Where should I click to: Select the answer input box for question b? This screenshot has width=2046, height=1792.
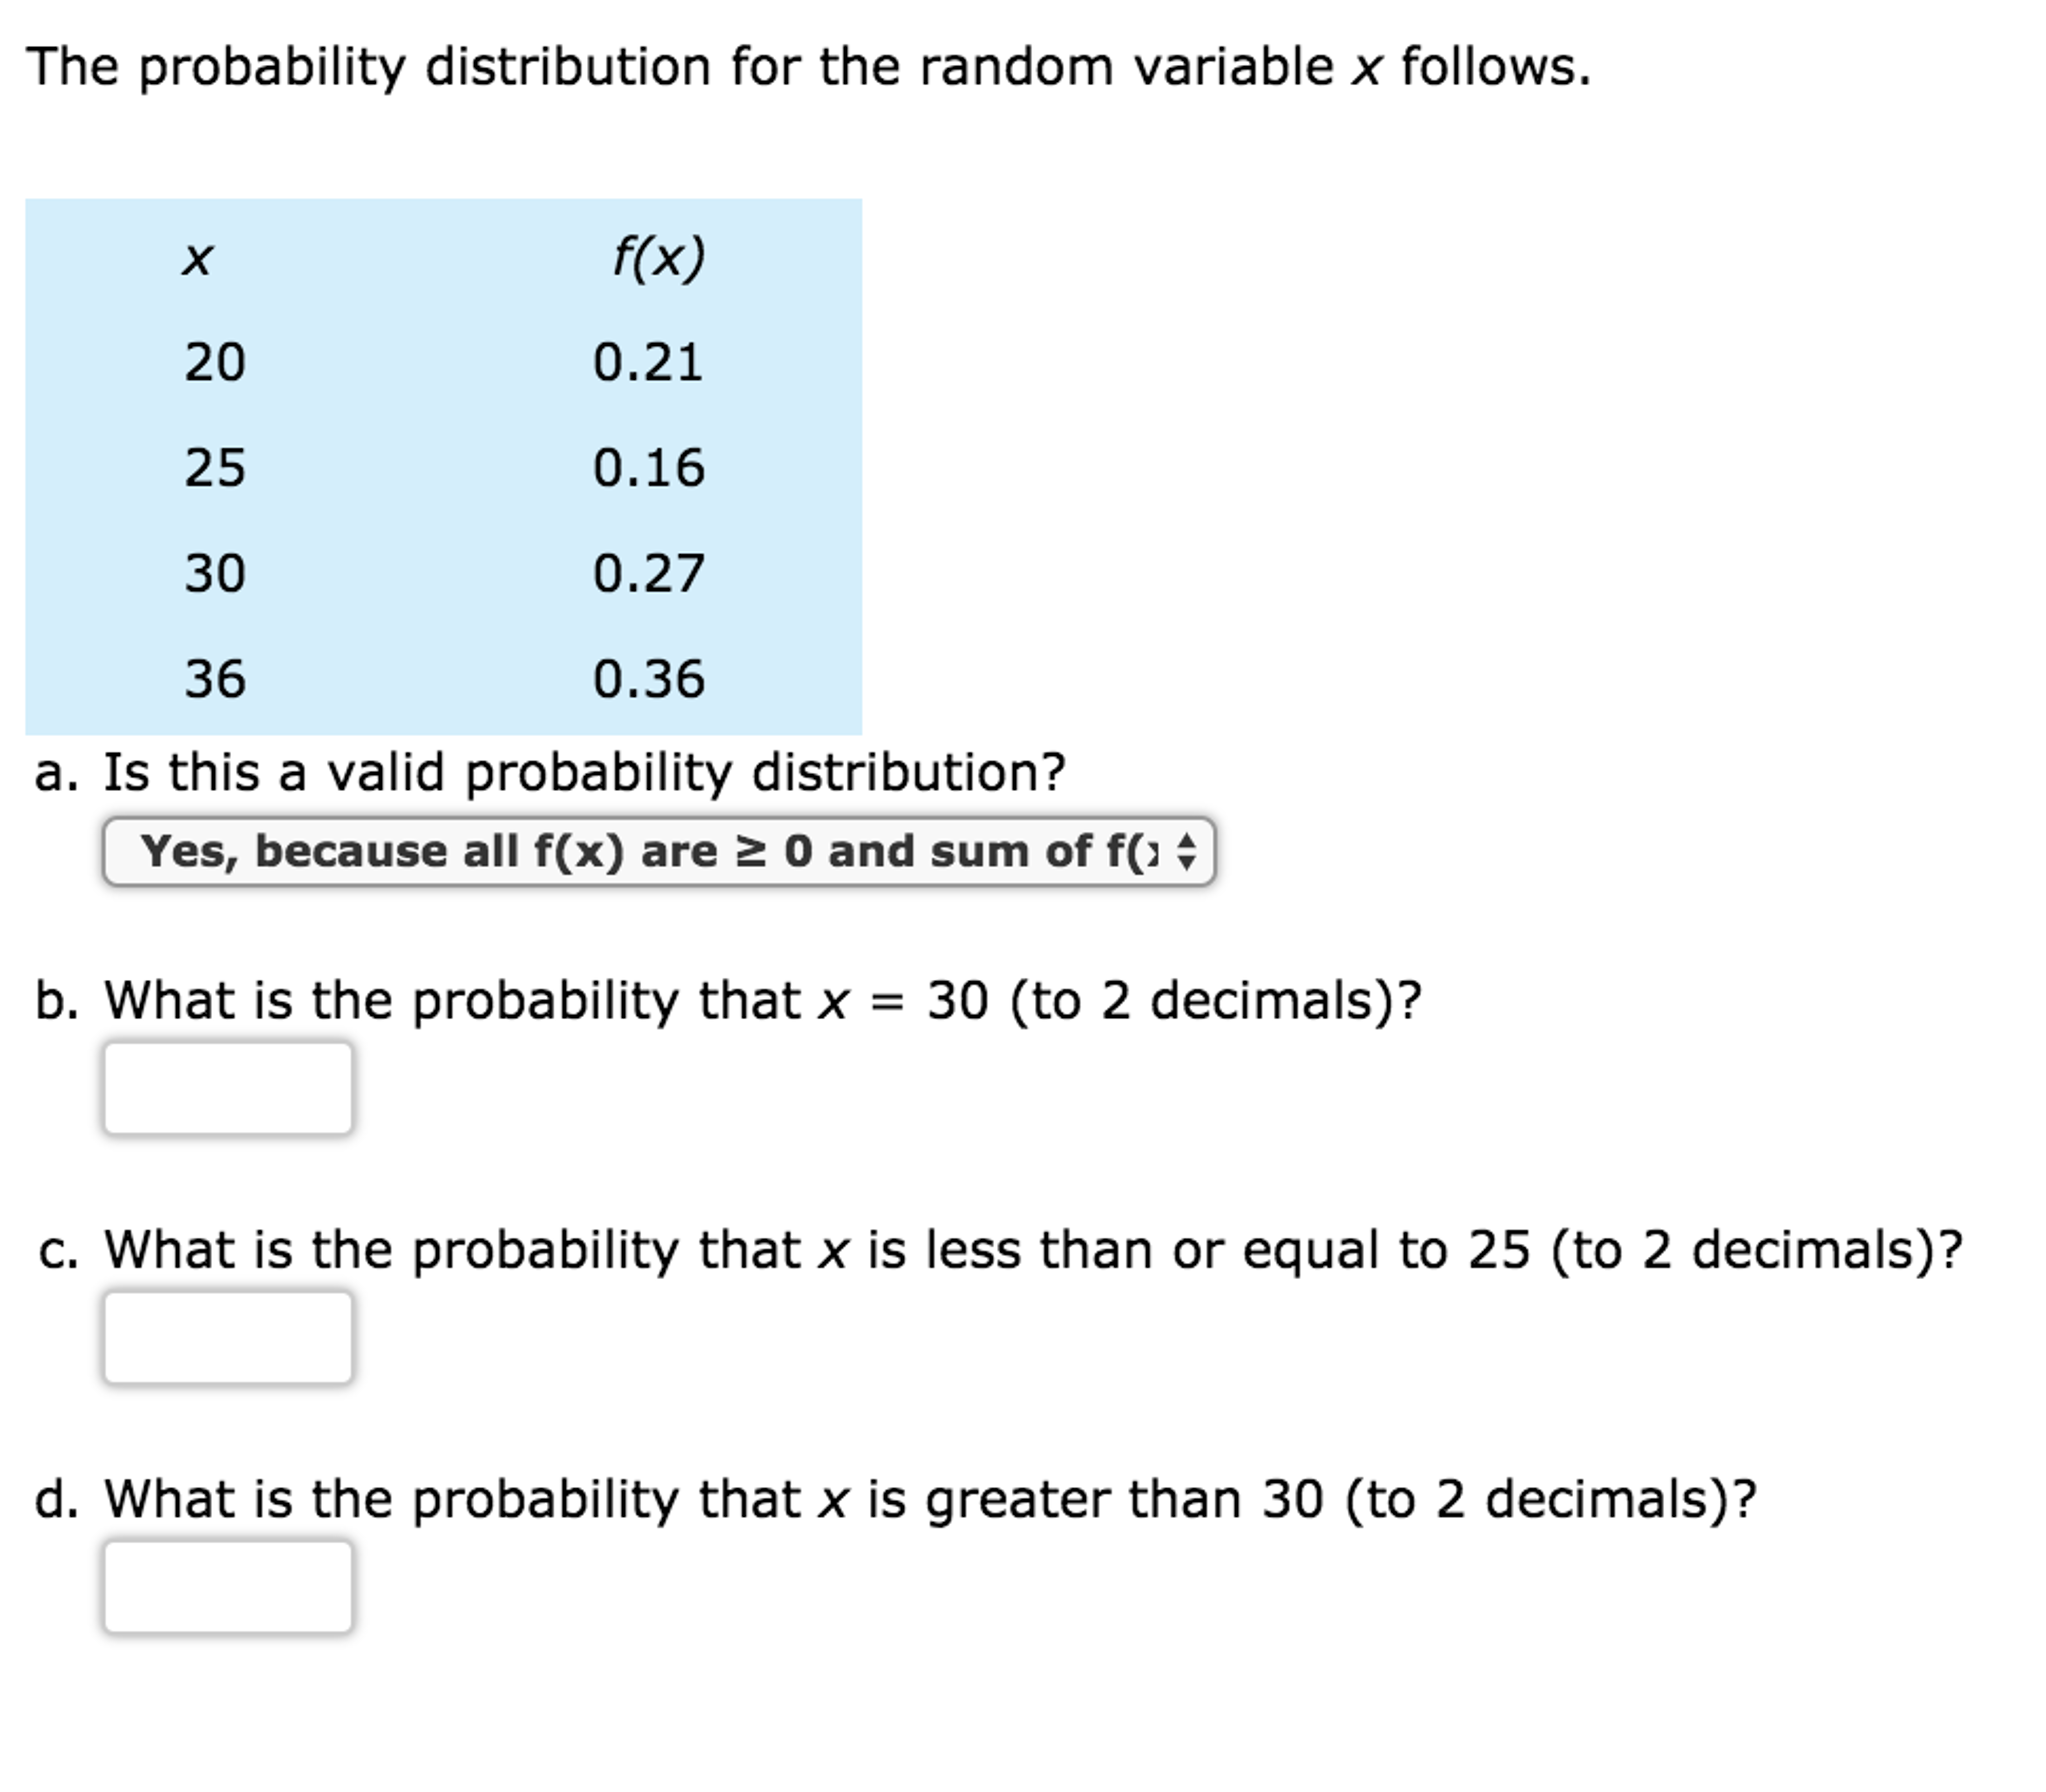[x=228, y=1090]
